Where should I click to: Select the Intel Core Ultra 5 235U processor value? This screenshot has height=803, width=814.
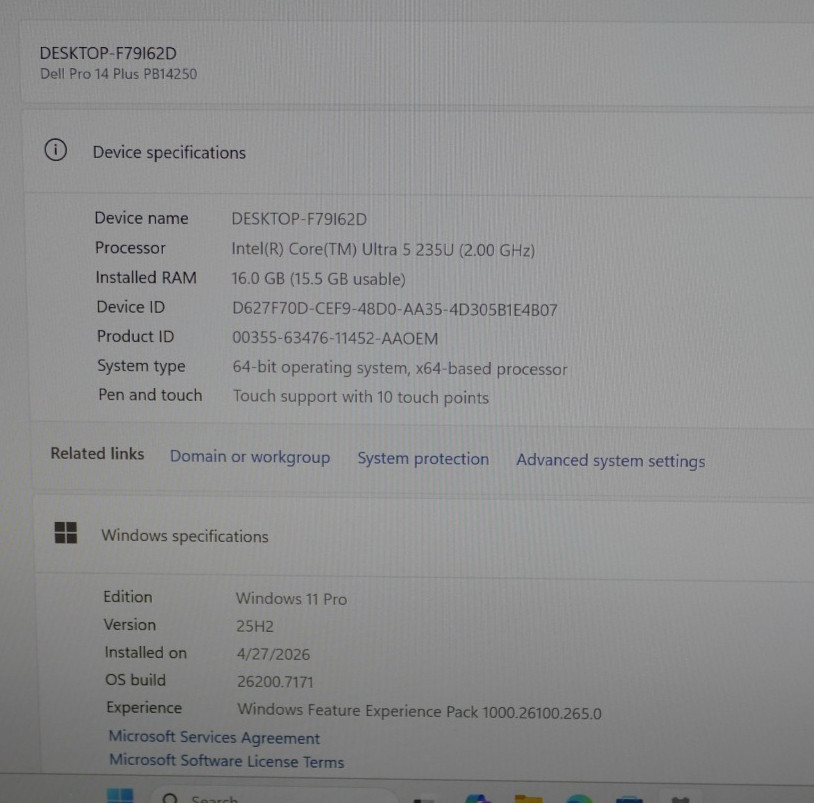[x=383, y=250]
